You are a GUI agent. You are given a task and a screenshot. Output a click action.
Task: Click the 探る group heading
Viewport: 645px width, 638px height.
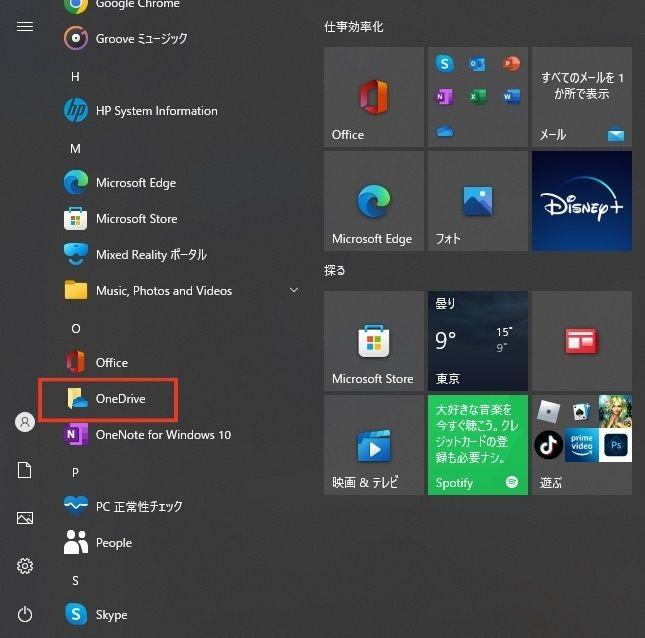[334, 270]
